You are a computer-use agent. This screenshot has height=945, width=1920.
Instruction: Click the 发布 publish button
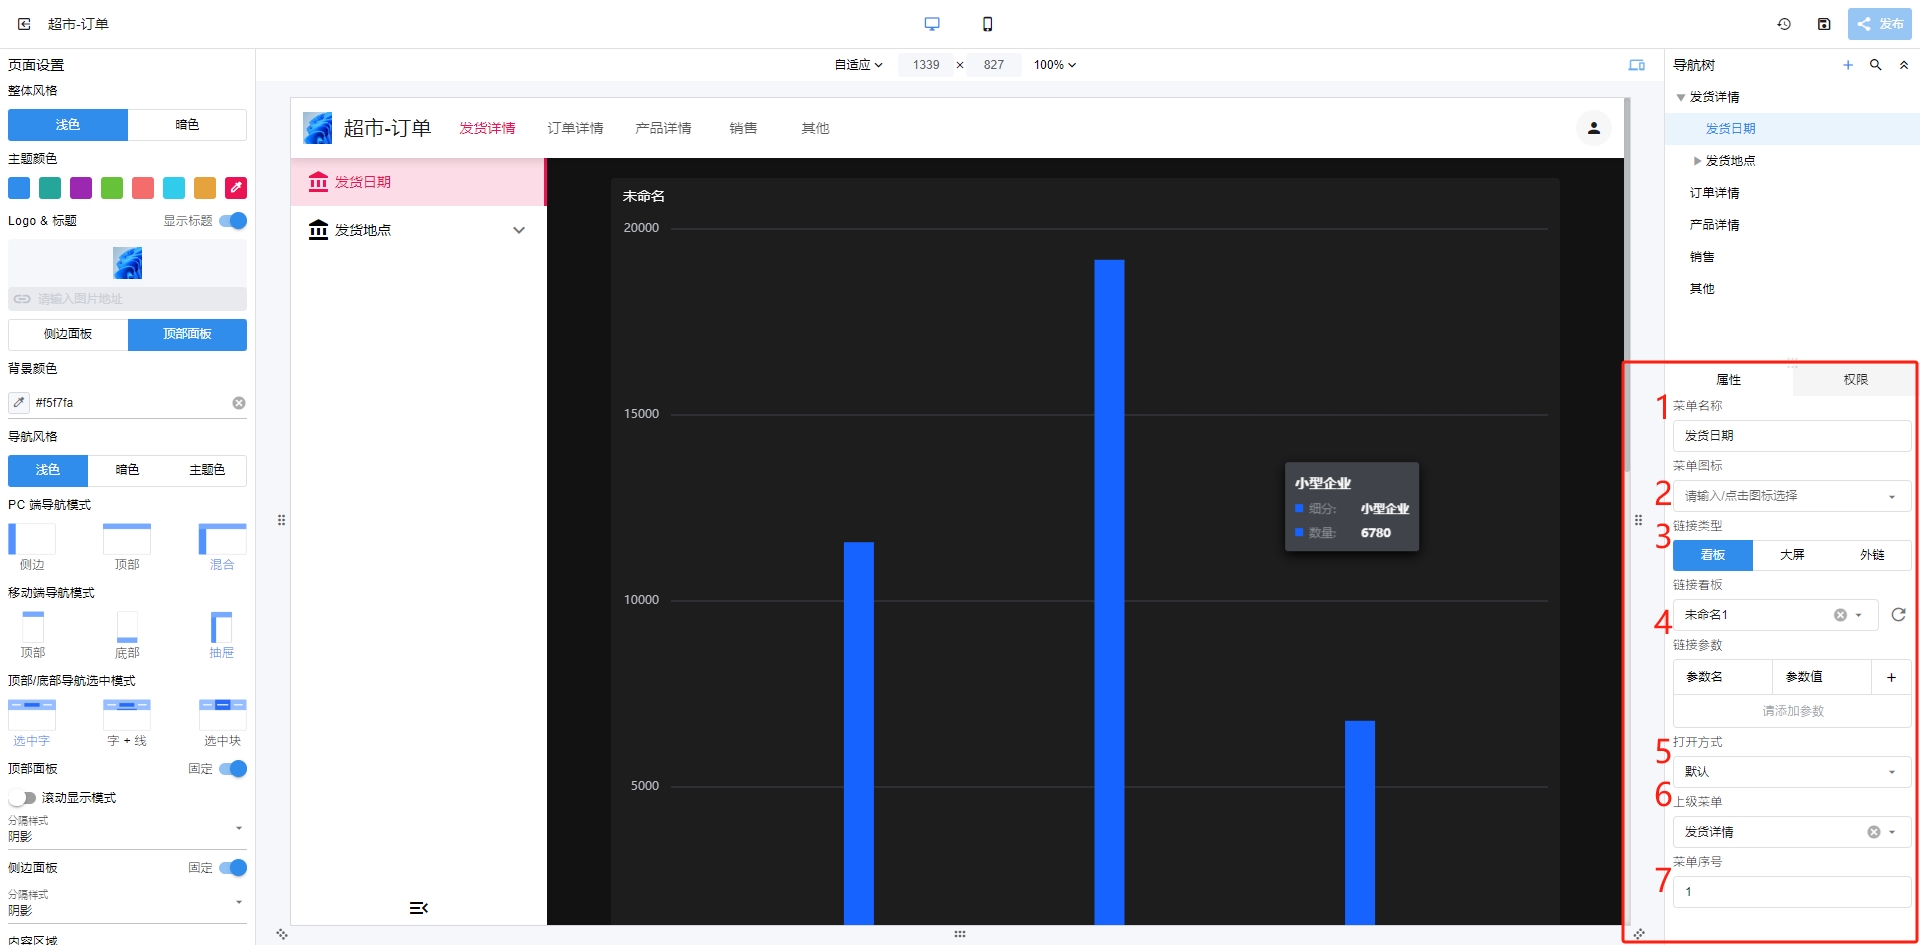[1880, 24]
